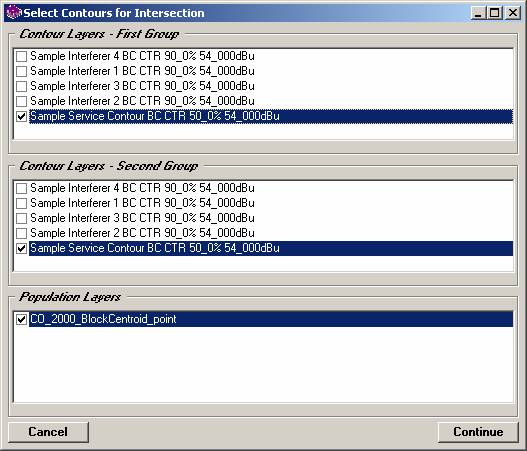
Task: Enable Sample Interferer 1 in Second Group
Action: coord(22,203)
